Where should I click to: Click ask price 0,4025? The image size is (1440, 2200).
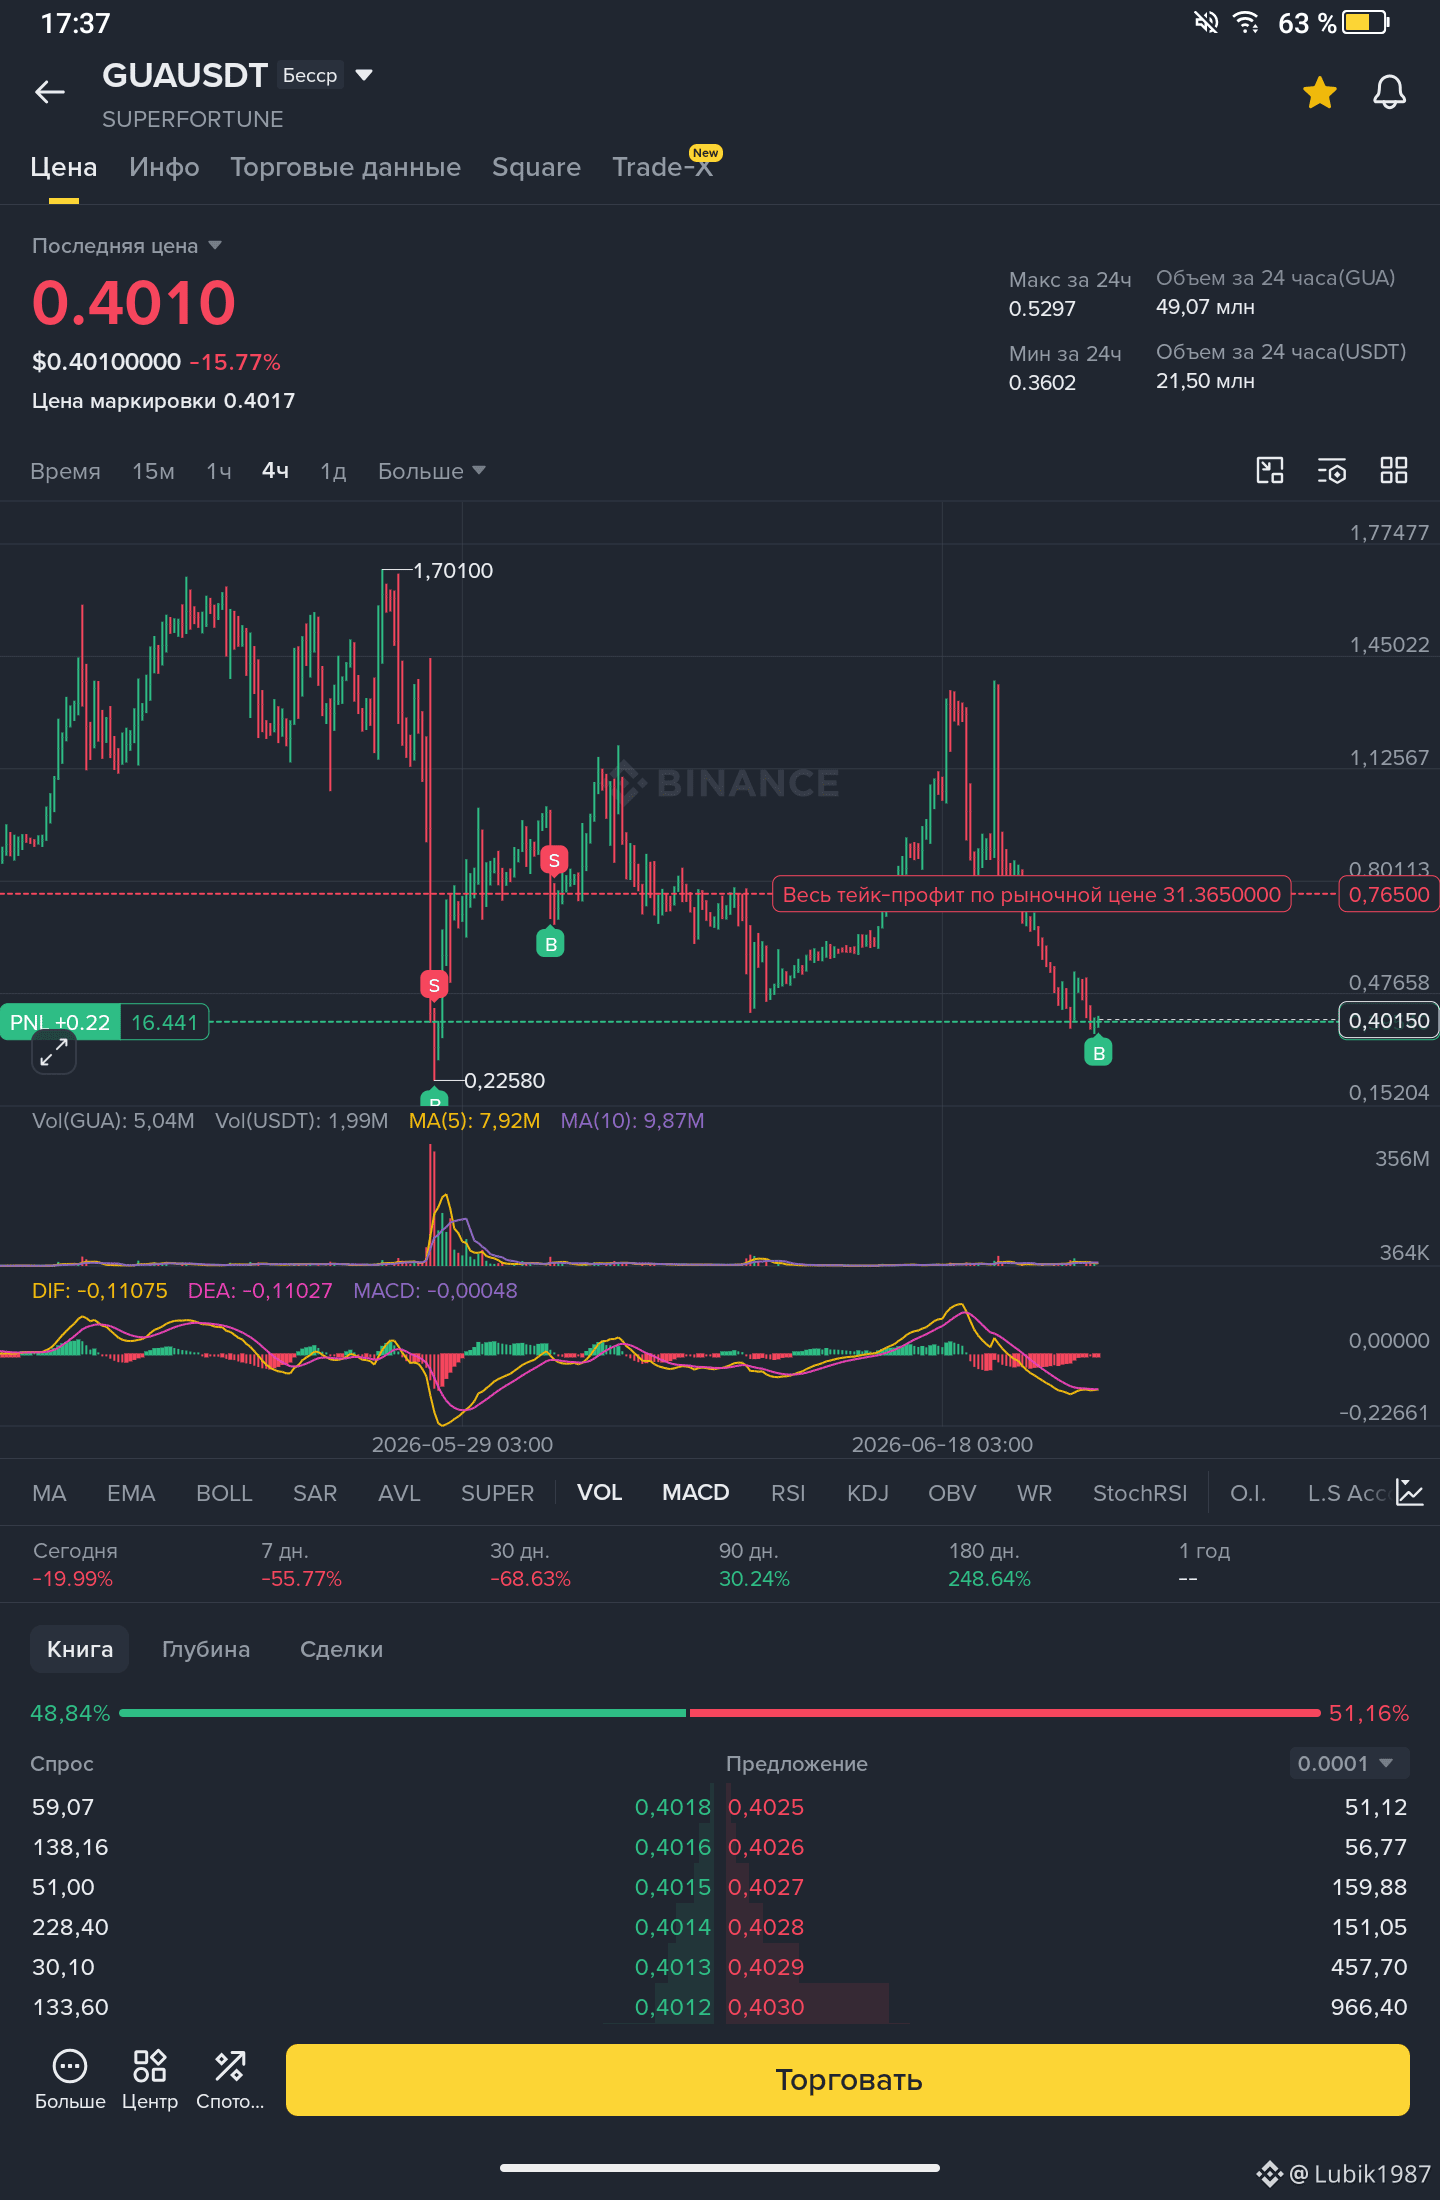(x=766, y=1807)
